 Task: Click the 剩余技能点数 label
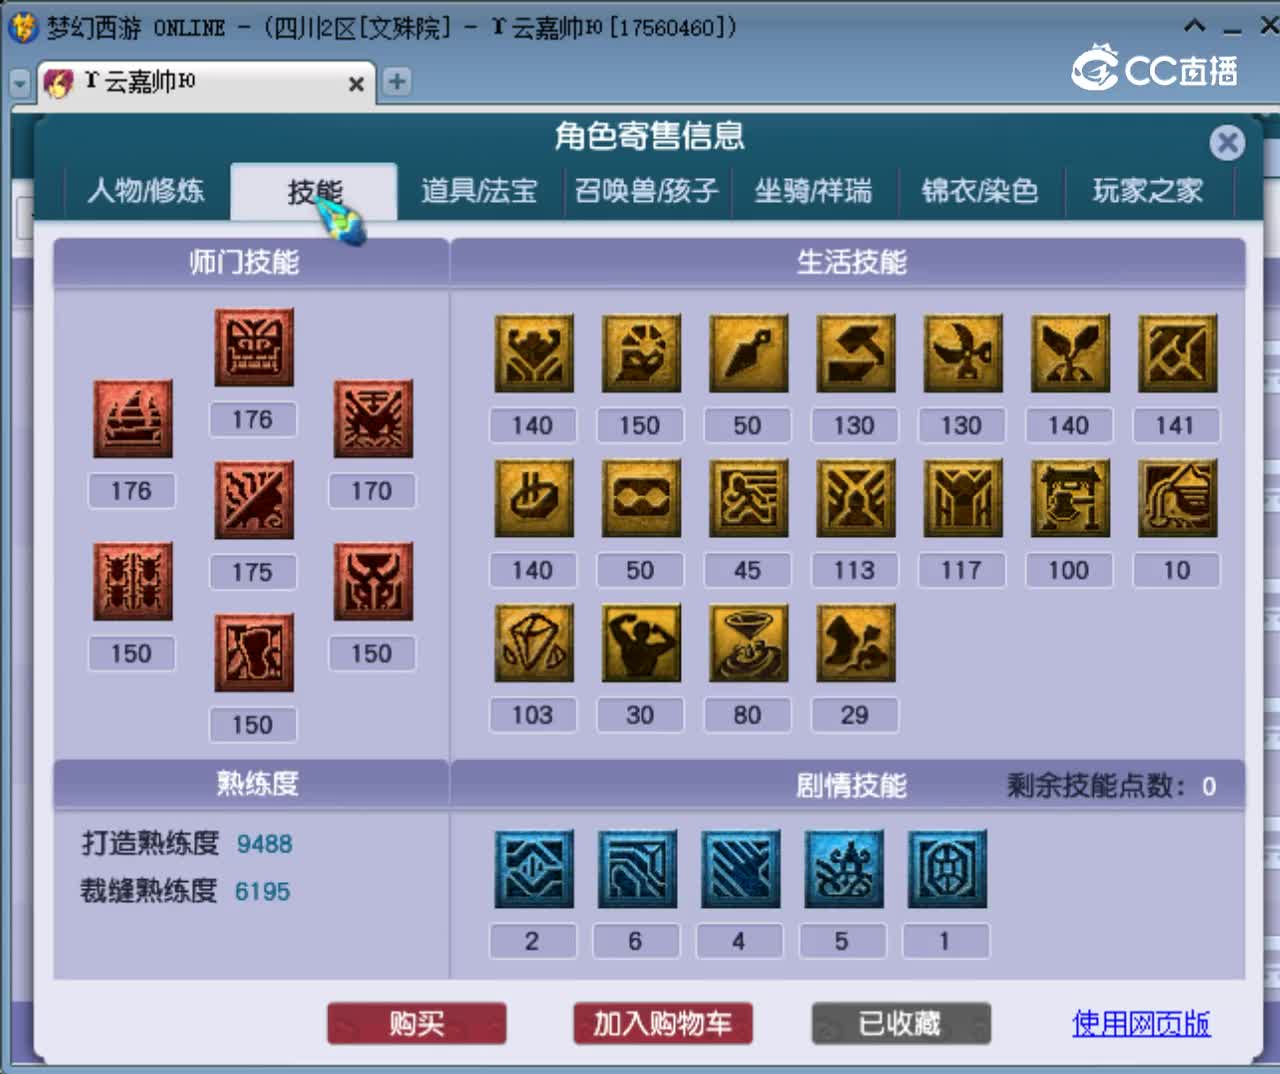[x=1096, y=786]
